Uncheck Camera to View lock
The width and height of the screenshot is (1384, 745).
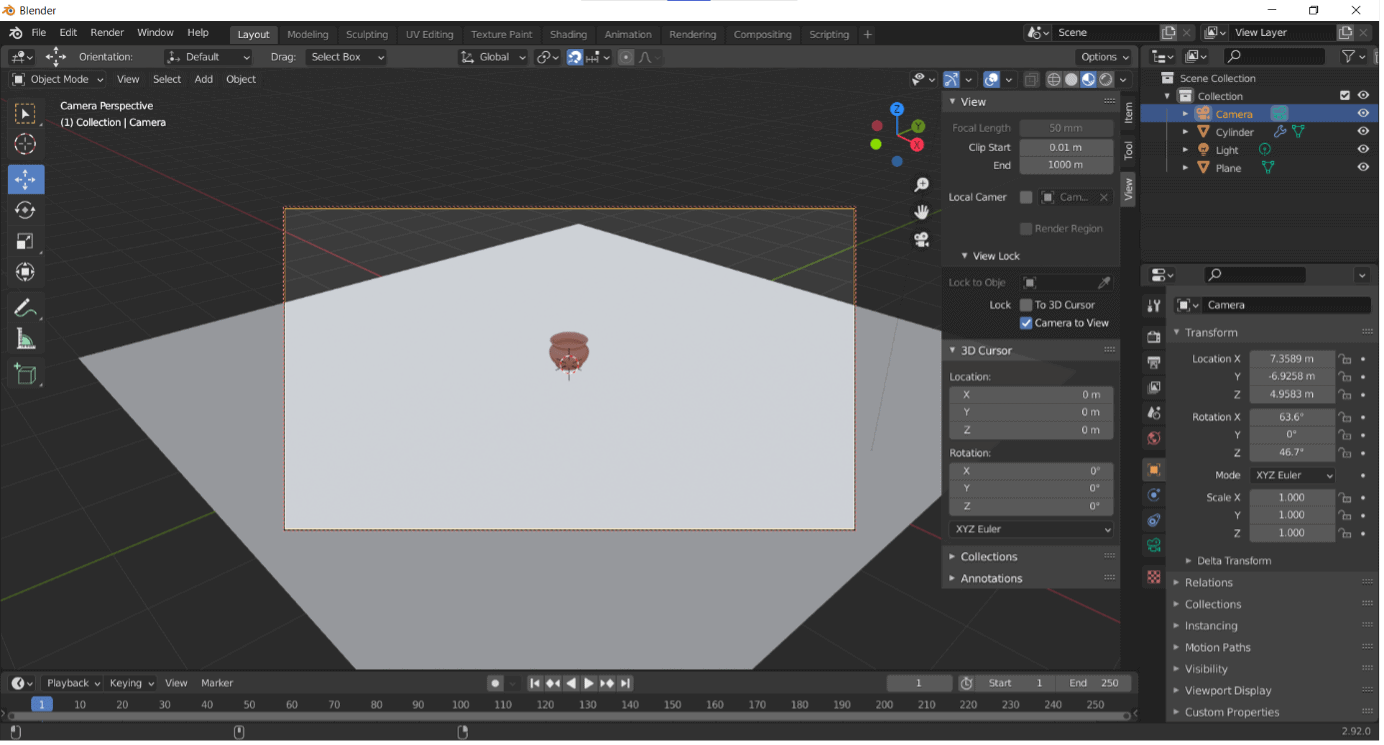[x=1026, y=323]
